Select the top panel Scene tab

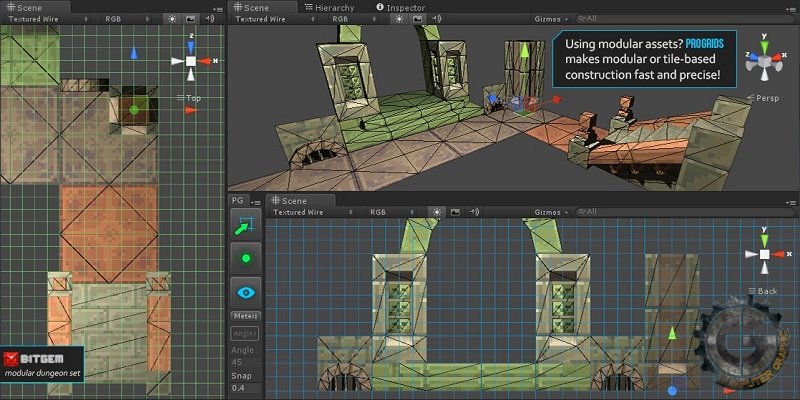pos(263,8)
